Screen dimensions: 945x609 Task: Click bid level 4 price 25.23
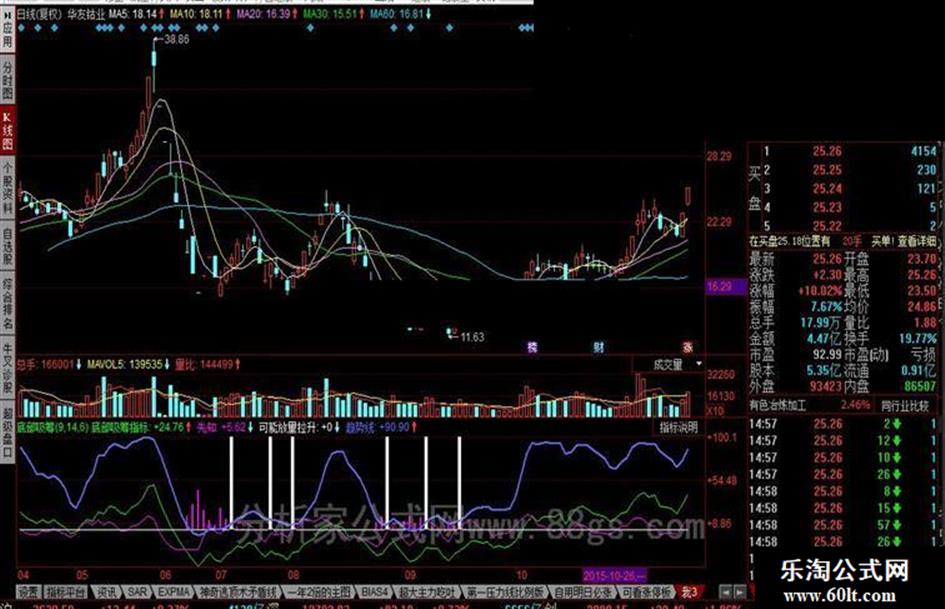tap(827, 207)
